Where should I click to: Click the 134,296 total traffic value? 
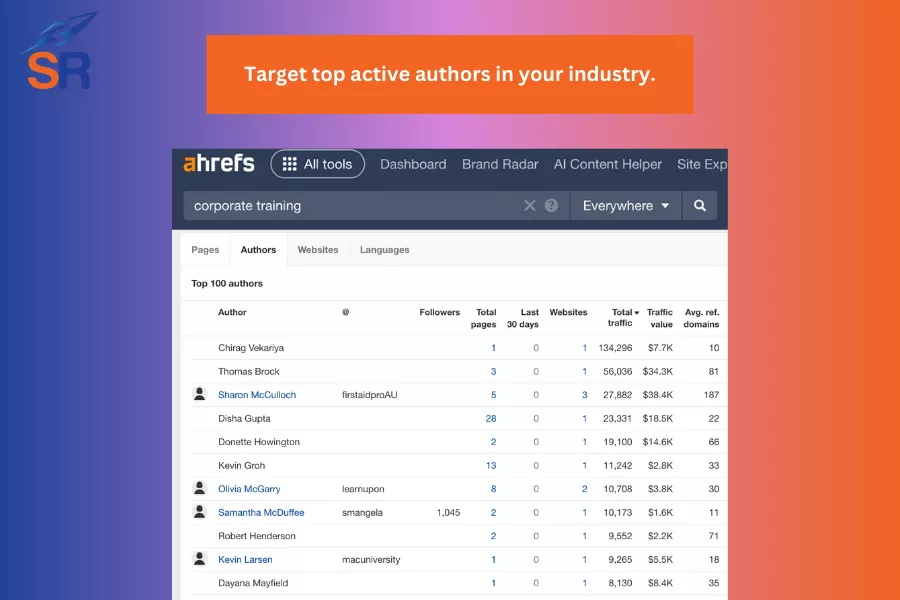[615, 348]
